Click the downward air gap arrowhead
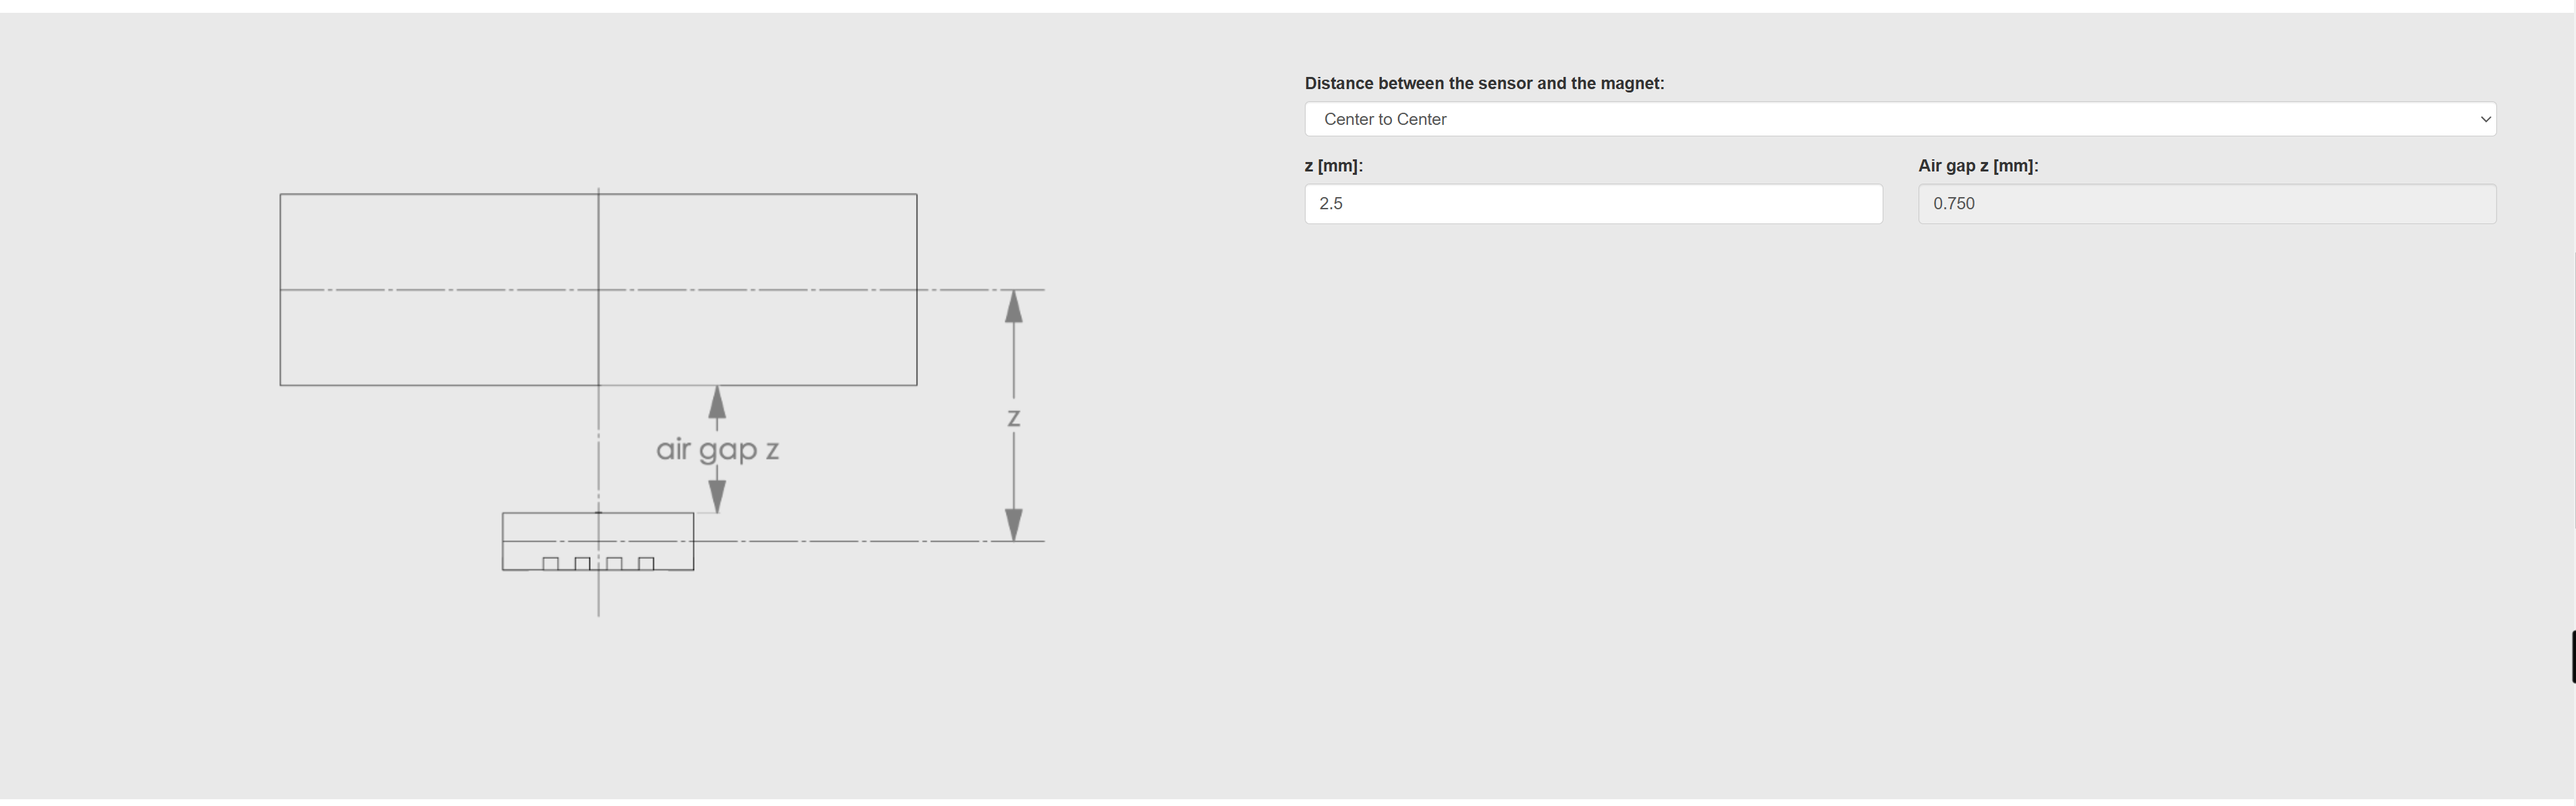 click(x=717, y=496)
